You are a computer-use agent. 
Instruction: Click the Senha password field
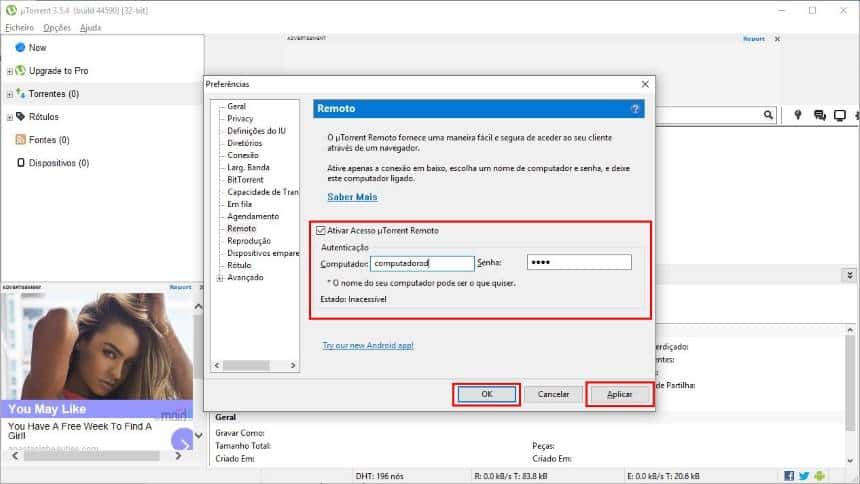[579, 262]
